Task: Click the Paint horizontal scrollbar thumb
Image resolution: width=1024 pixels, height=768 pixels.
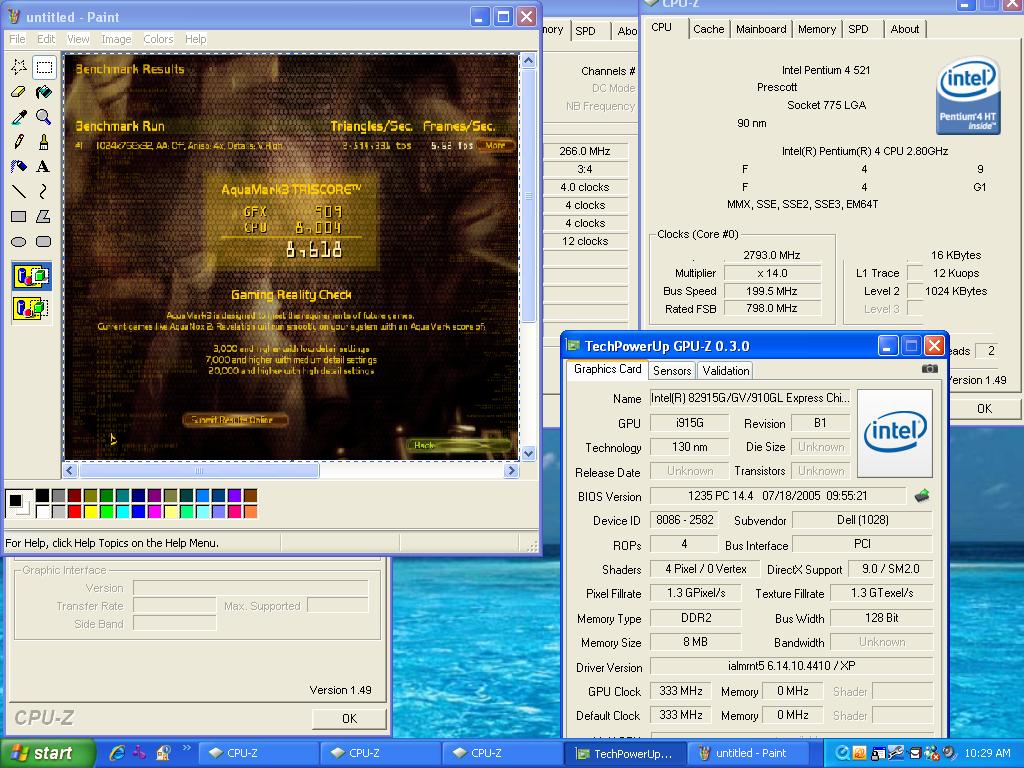Action: pyautogui.click(x=199, y=470)
